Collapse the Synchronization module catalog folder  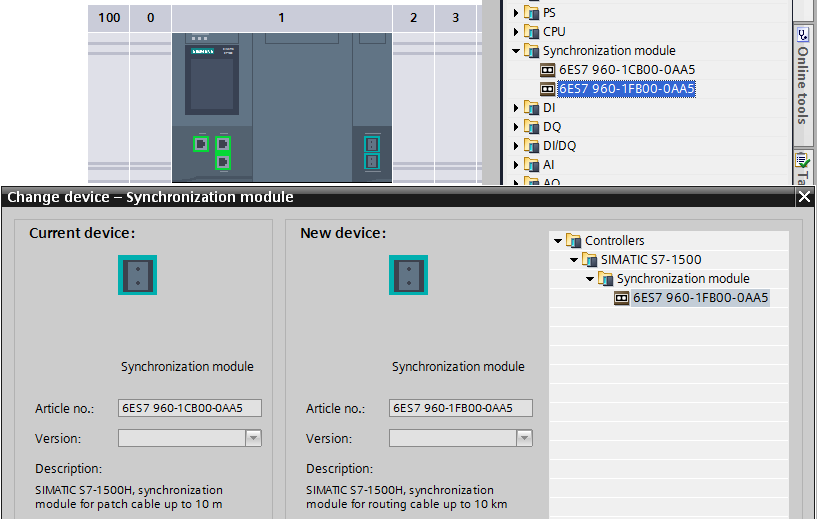click(516, 51)
